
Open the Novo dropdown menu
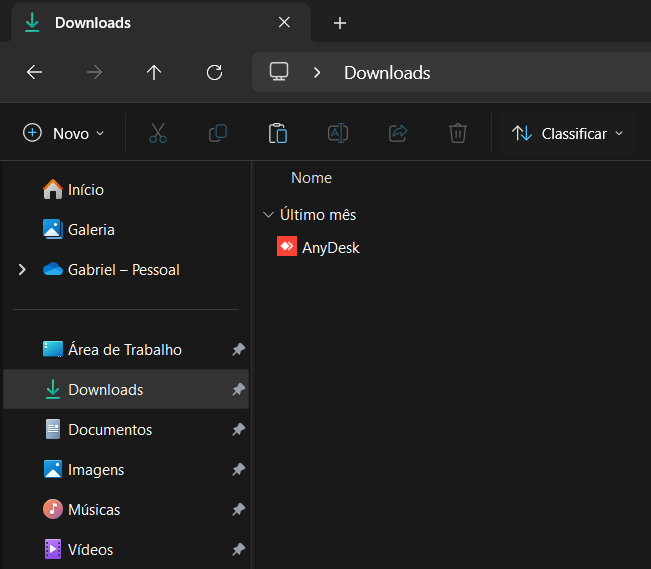(64, 133)
